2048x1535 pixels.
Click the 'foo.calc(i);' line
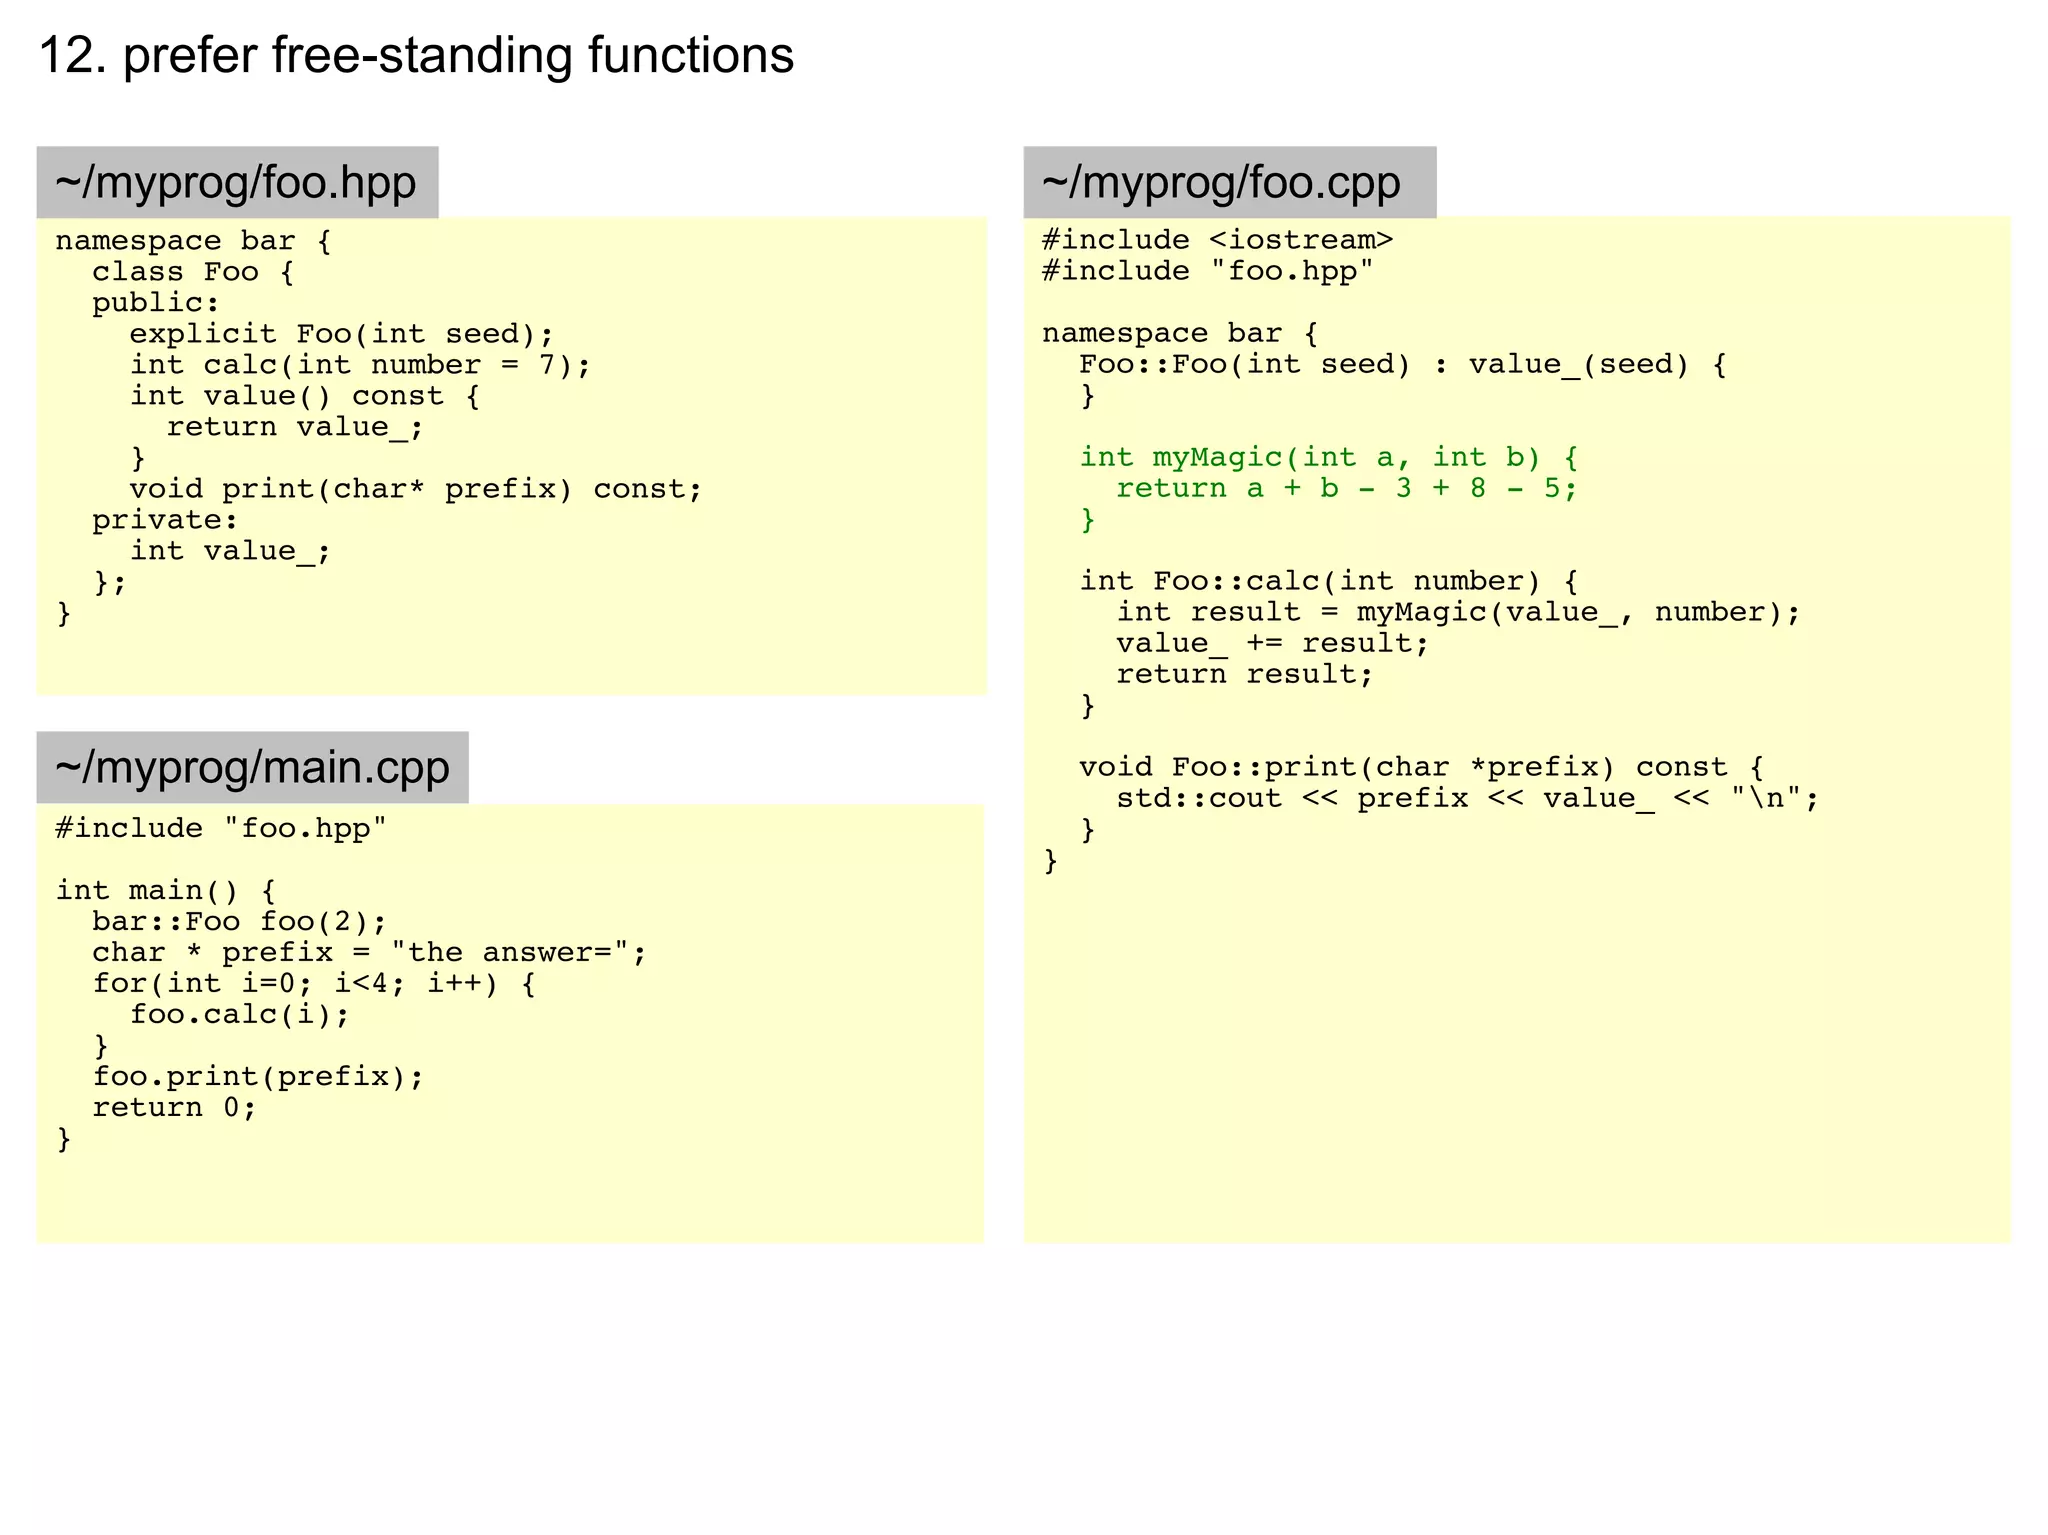[x=240, y=1014]
